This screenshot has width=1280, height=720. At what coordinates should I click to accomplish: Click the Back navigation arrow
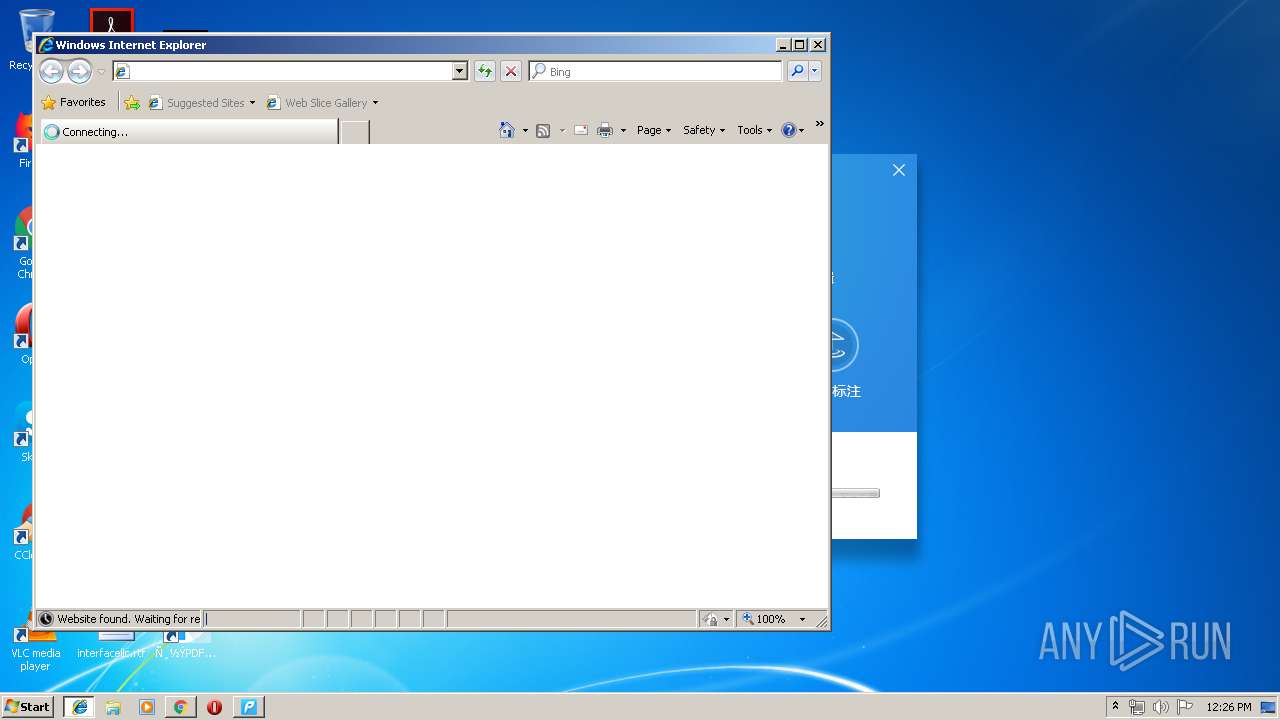pyautogui.click(x=51, y=71)
